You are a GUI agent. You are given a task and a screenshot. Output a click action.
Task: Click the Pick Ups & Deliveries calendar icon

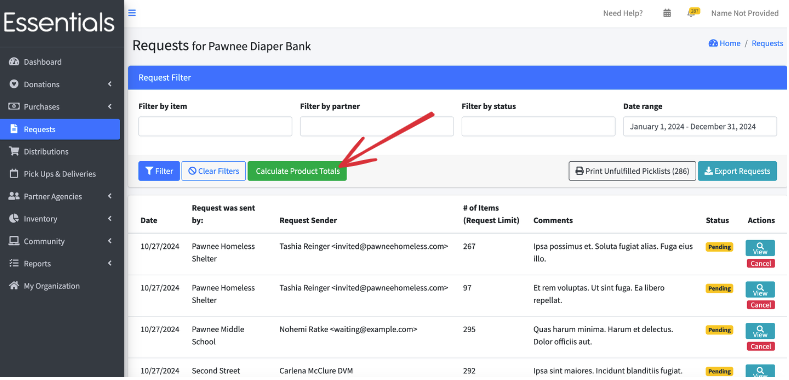click(x=14, y=174)
